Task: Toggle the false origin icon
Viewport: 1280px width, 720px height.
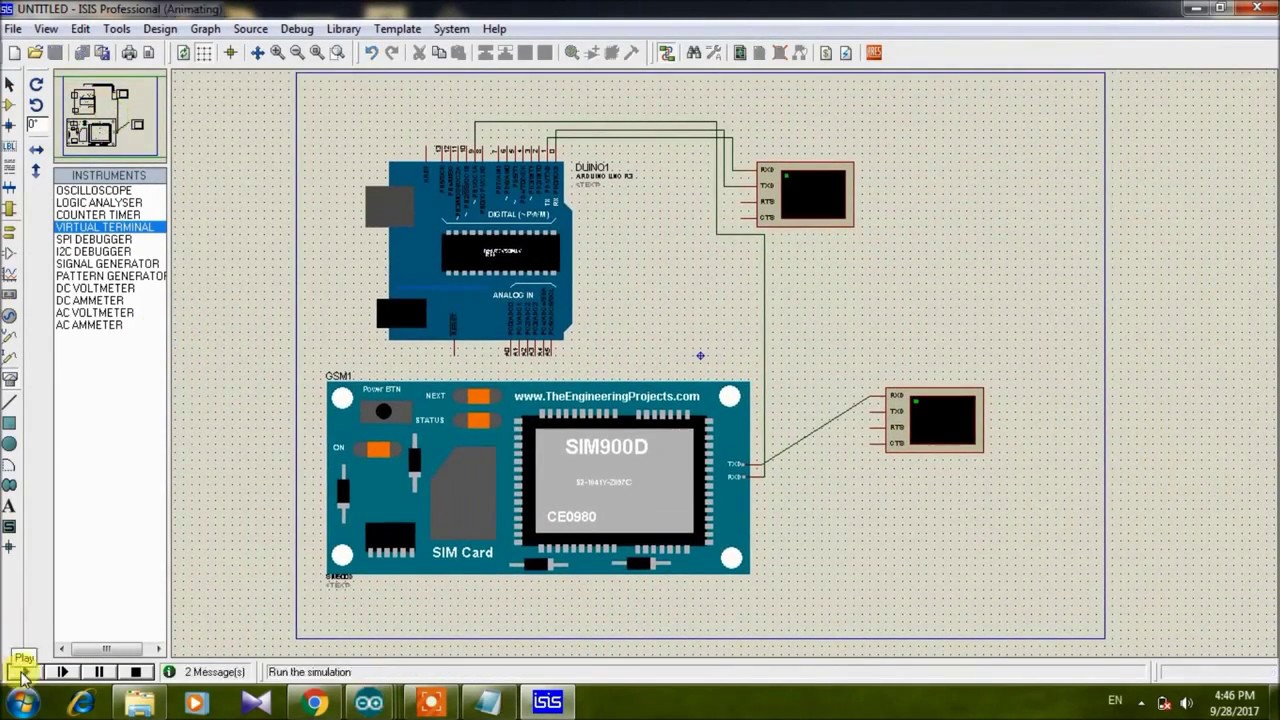Action: coord(230,53)
